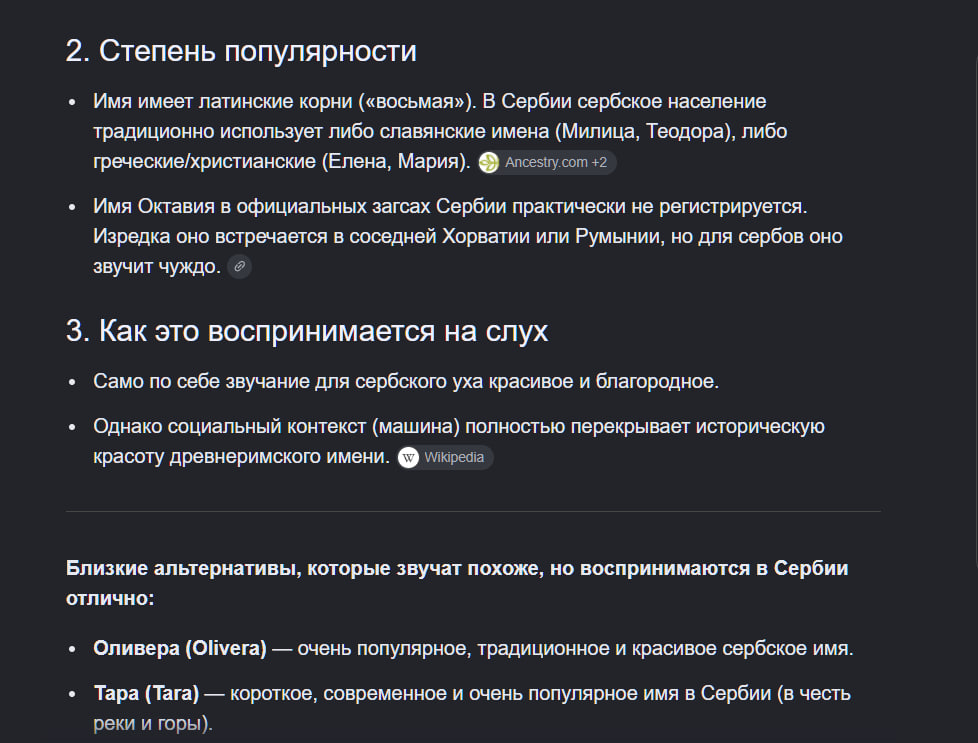Click the bold name «Оливера (Olivera)»
This screenshot has width=978, height=743.
[180, 648]
